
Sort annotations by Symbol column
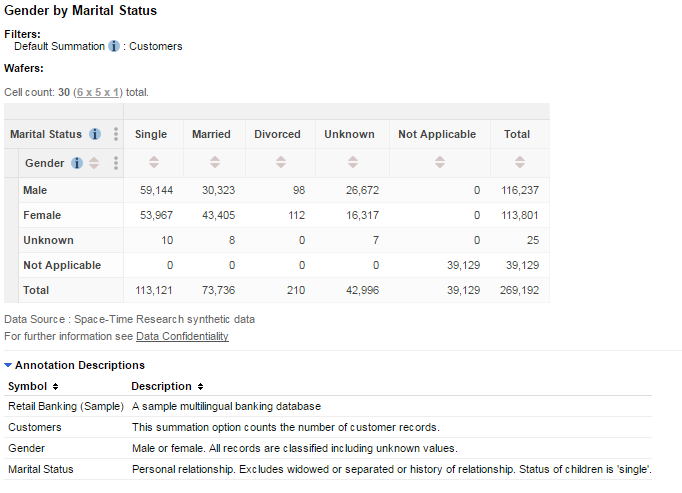pyautogui.click(x=56, y=386)
